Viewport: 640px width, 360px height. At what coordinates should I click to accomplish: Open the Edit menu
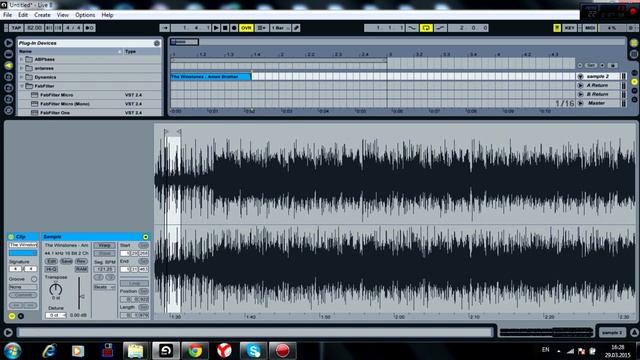(23, 15)
